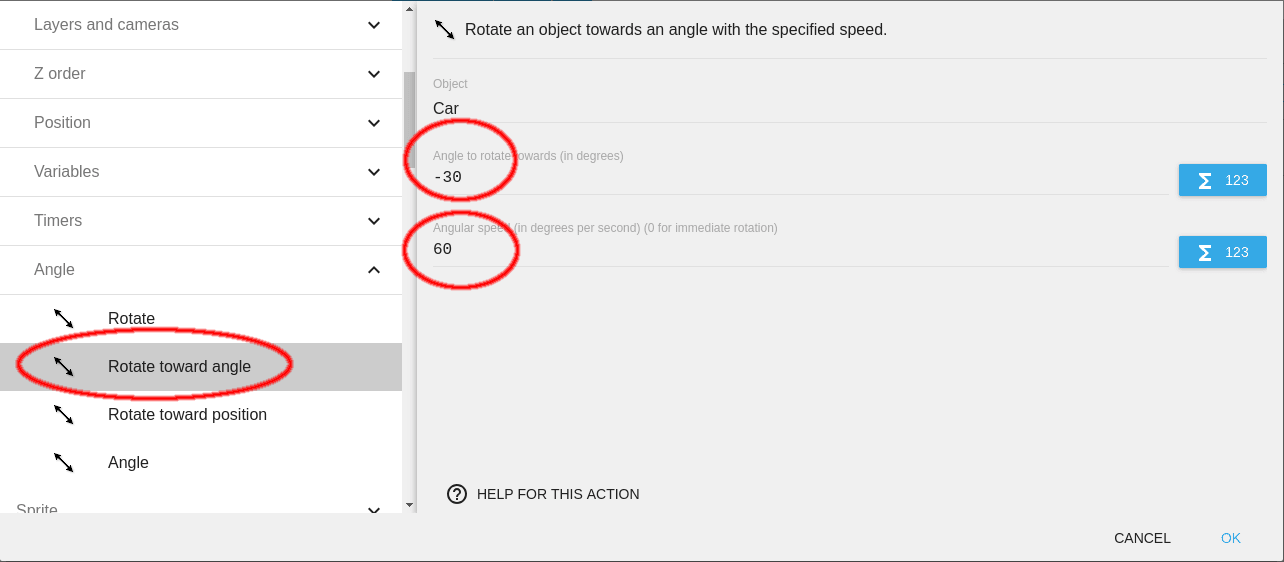Select the Rotate toward position action
Screen dimensions: 1284x562
(x=187, y=414)
